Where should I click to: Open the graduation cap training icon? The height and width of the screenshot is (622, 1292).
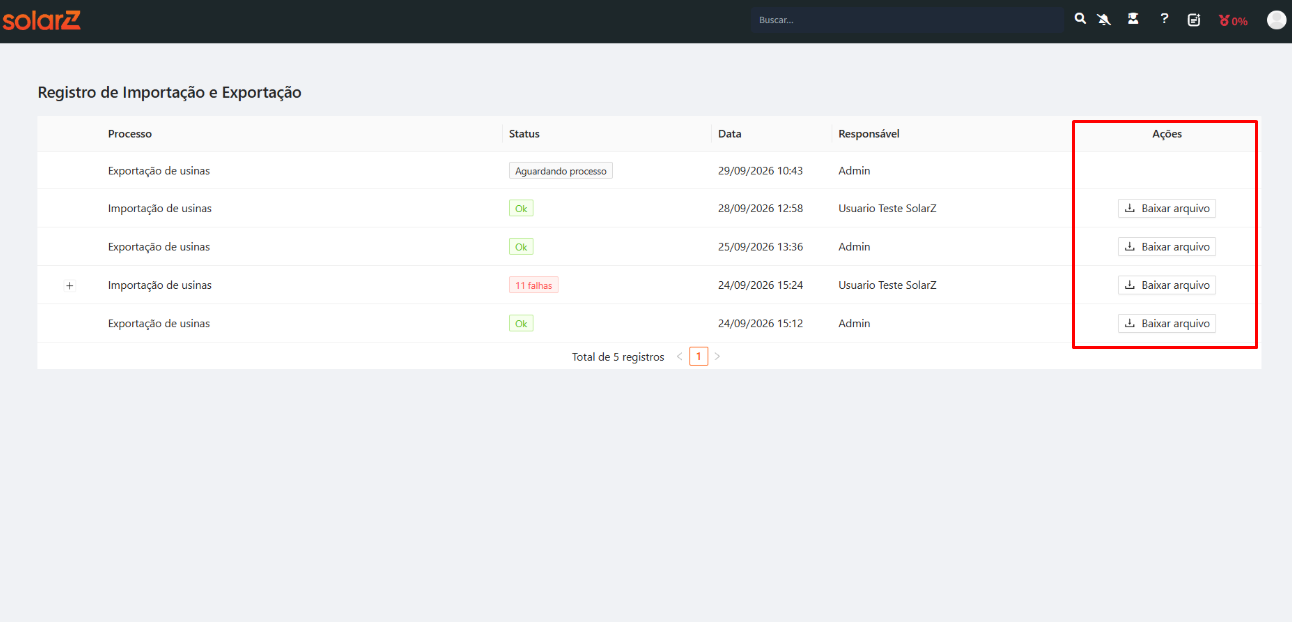(x=1133, y=19)
